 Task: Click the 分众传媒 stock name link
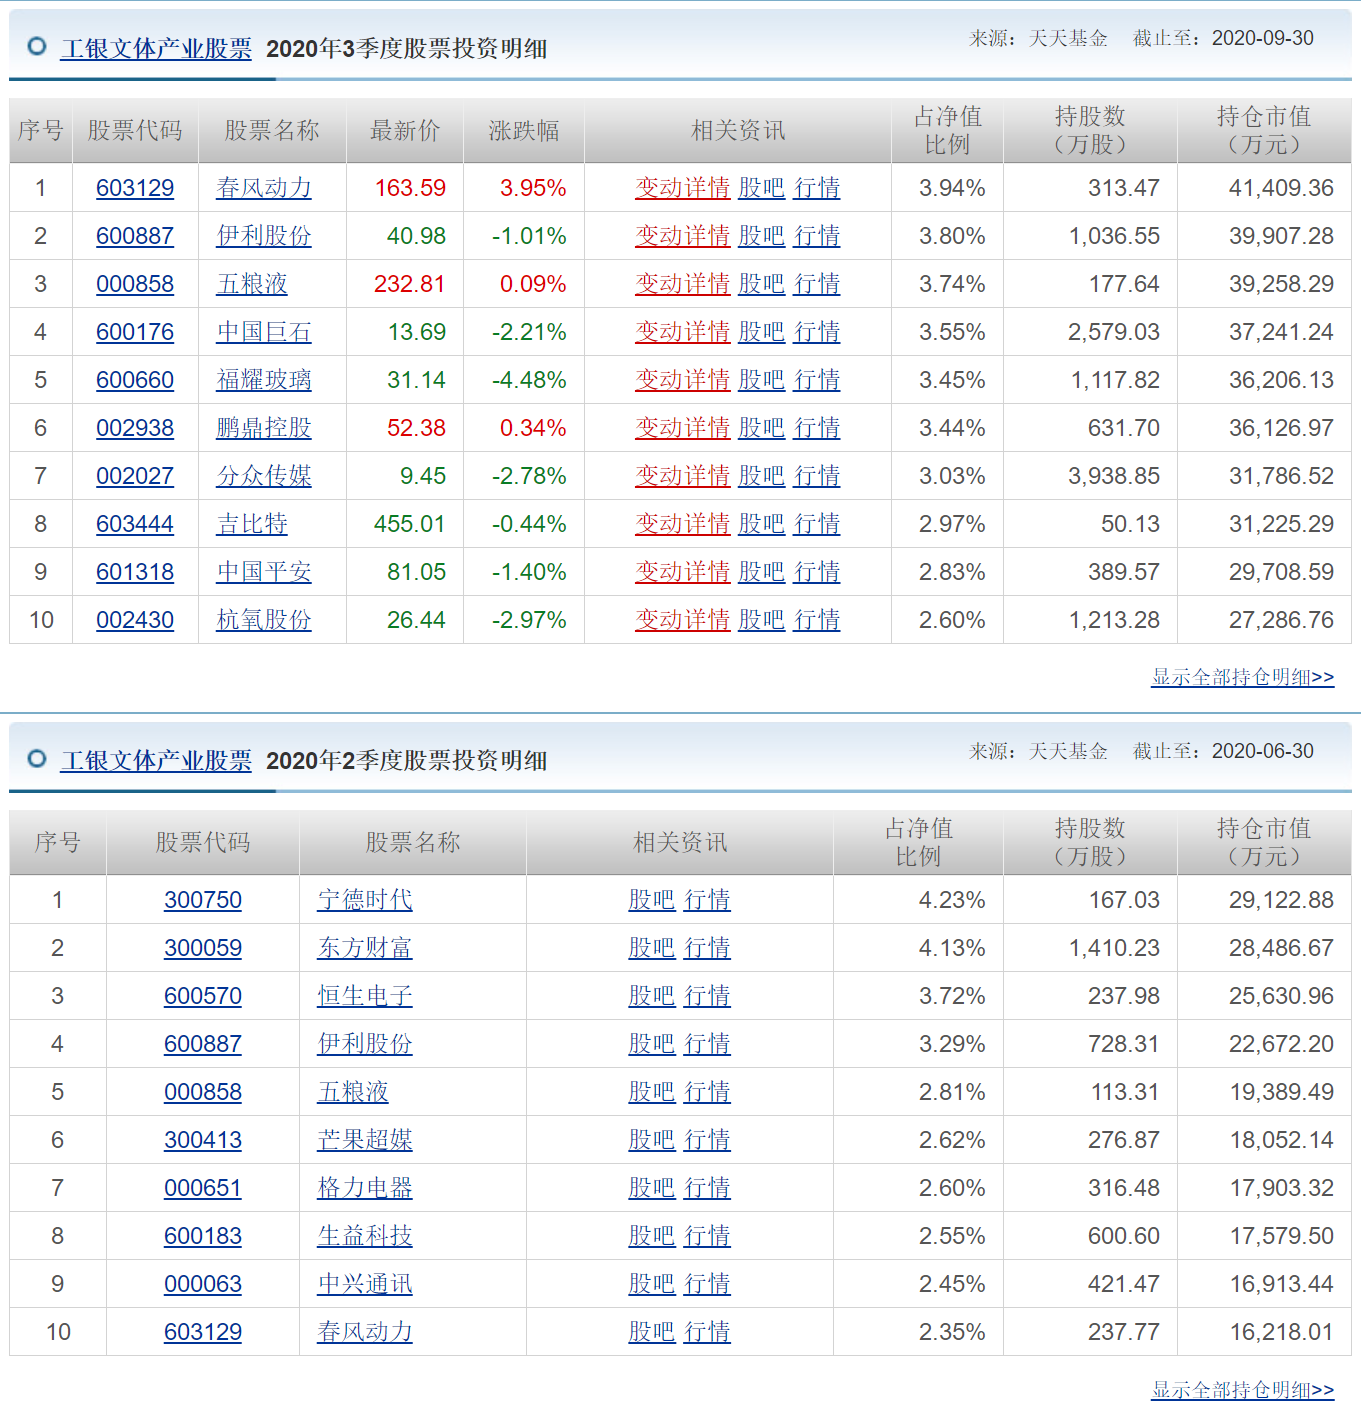(x=264, y=476)
